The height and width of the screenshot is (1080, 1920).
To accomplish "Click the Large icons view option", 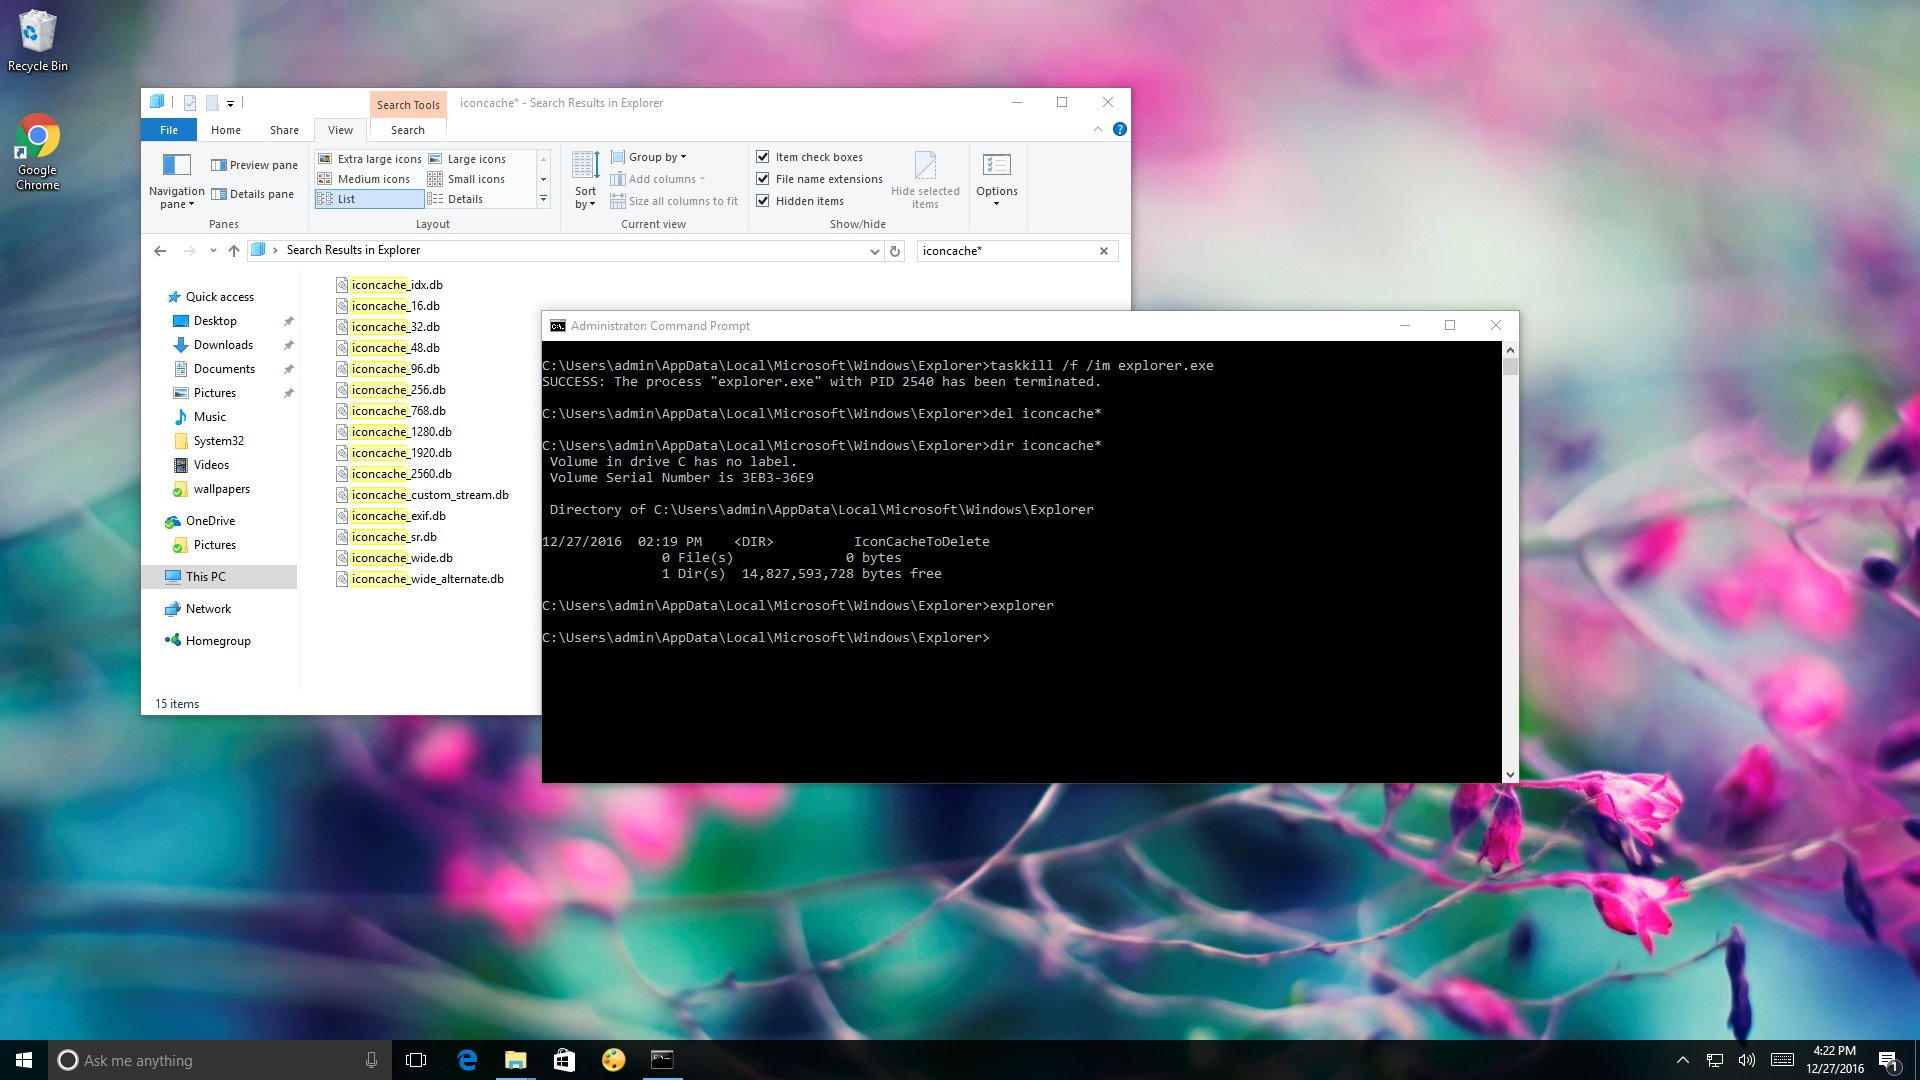I will 475,157.
